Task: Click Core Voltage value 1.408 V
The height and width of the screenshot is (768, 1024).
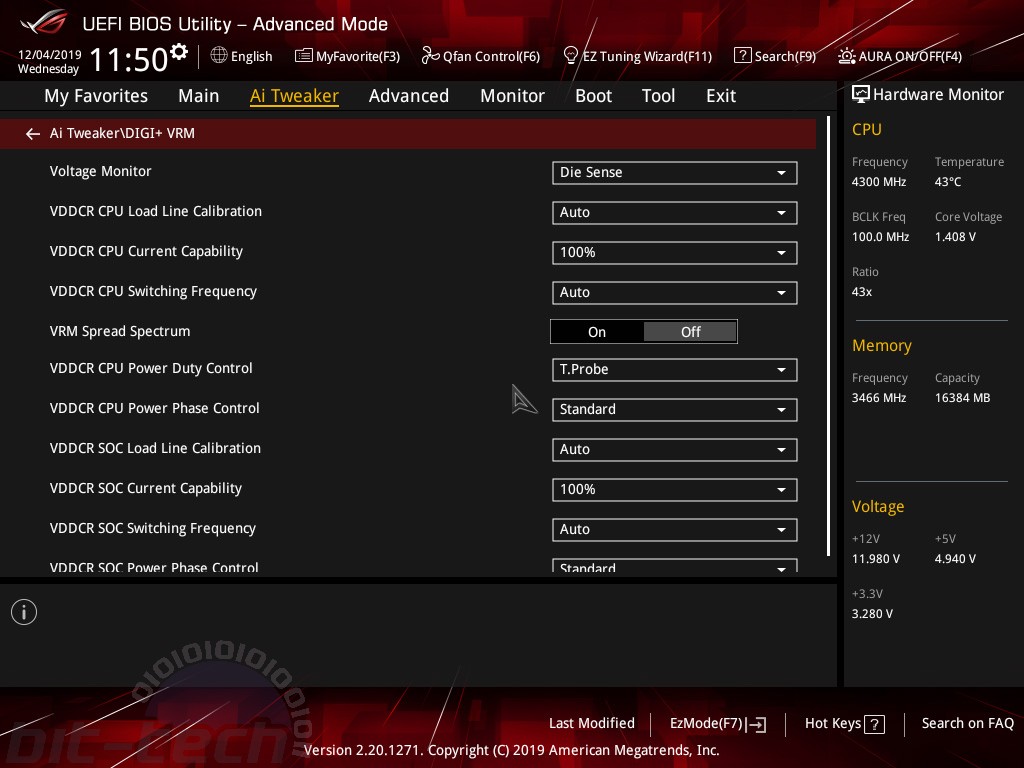Action: point(955,236)
